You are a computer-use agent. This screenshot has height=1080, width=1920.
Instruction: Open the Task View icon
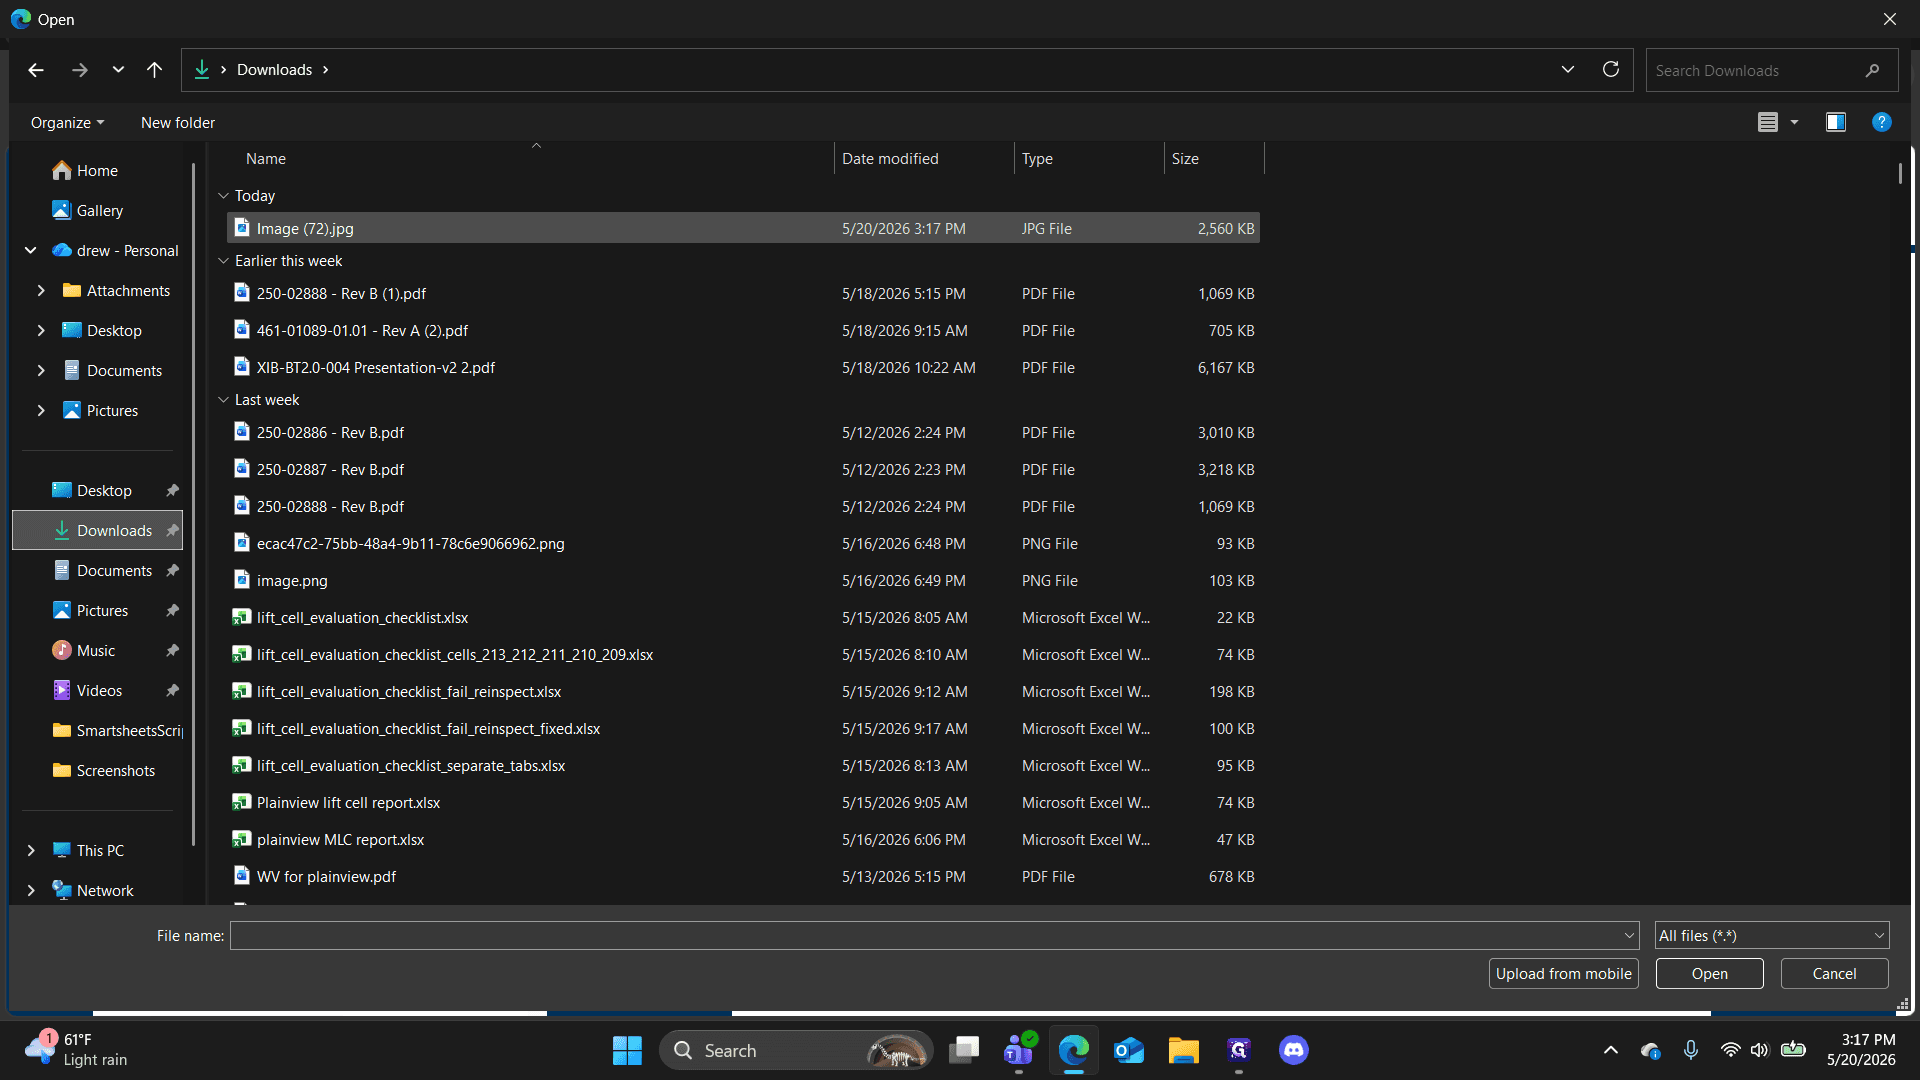pyautogui.click(x=964, y=1050)
